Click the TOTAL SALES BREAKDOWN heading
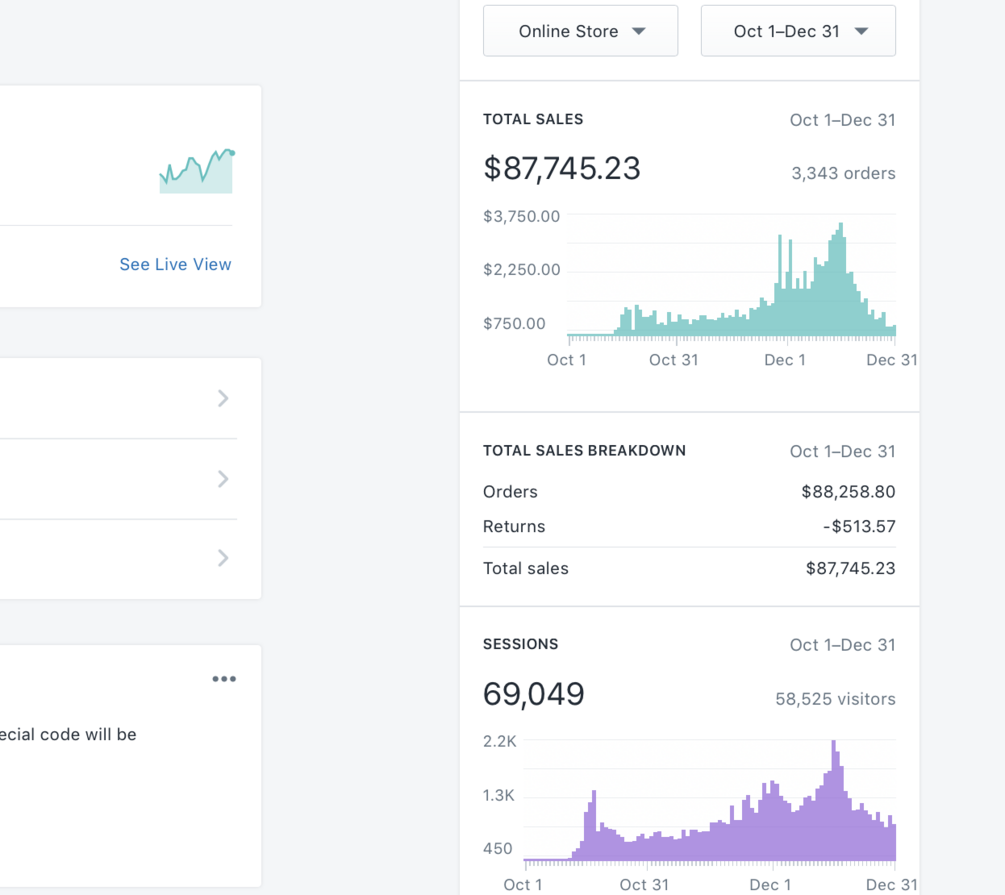Screen dimensions: 1005x895 coord(584,451)
